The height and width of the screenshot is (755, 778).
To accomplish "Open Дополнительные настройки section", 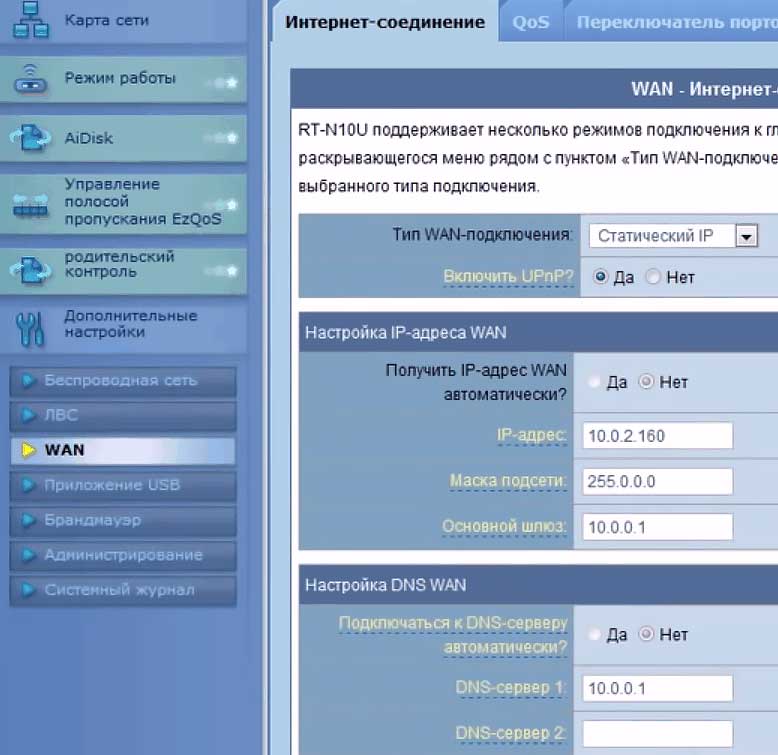I will click(x=123, y=328).
